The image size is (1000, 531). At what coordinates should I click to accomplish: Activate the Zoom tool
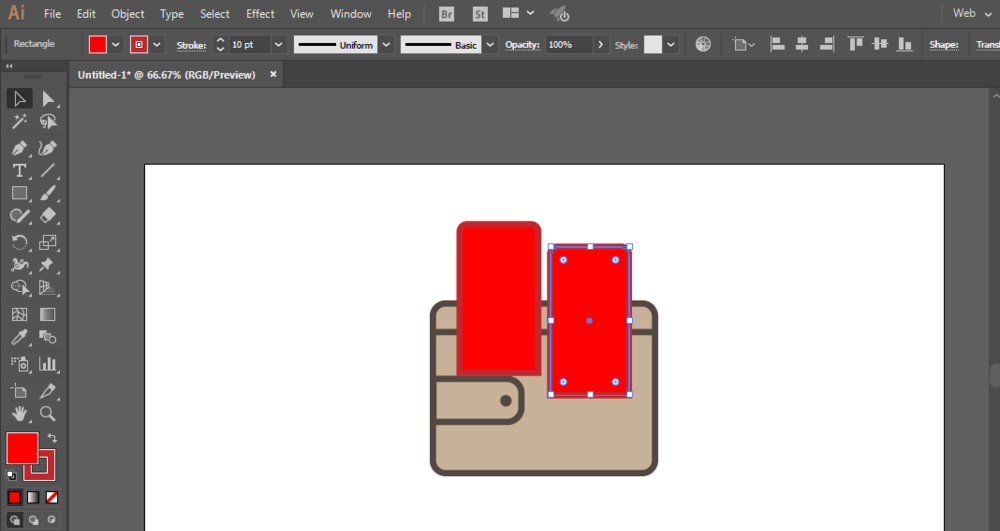[47, 413]
